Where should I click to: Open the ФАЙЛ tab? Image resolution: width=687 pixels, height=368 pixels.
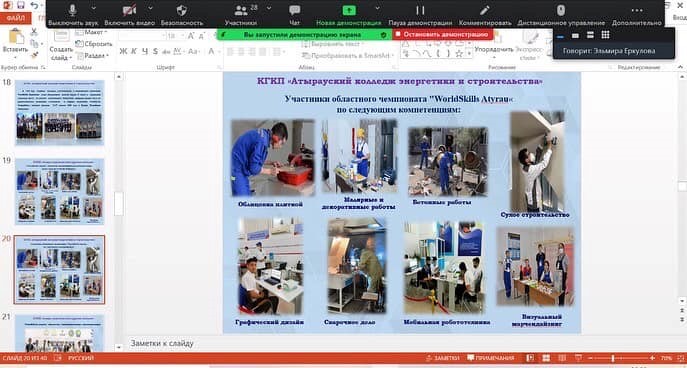16,18
